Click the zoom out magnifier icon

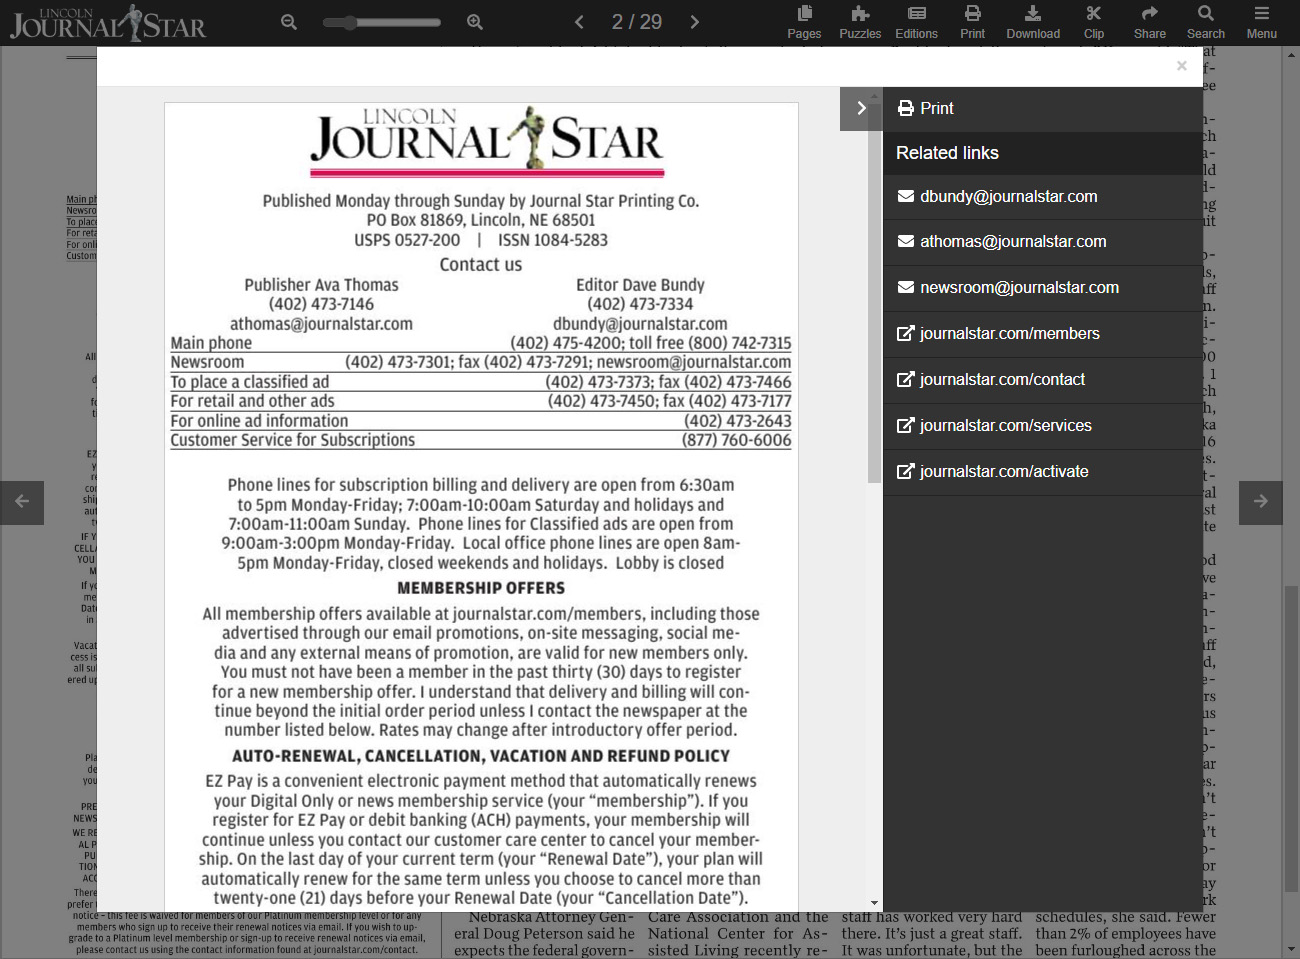click(289, 22)
